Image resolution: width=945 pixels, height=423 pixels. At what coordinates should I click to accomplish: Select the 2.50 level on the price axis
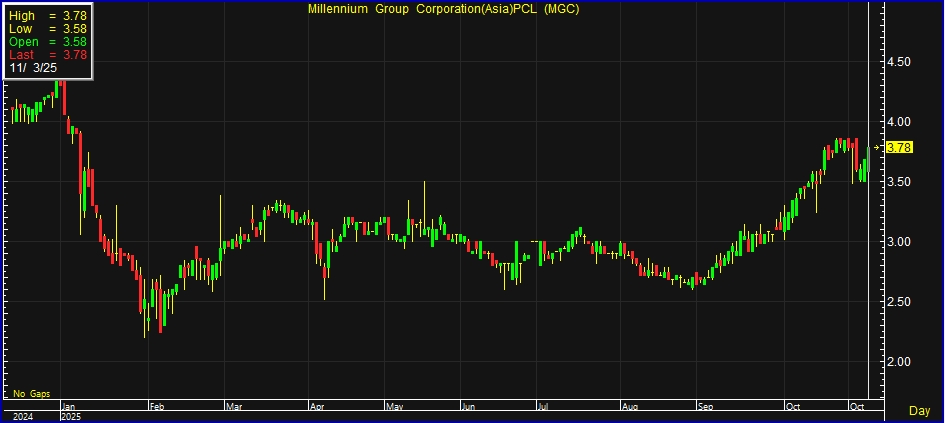899,302
